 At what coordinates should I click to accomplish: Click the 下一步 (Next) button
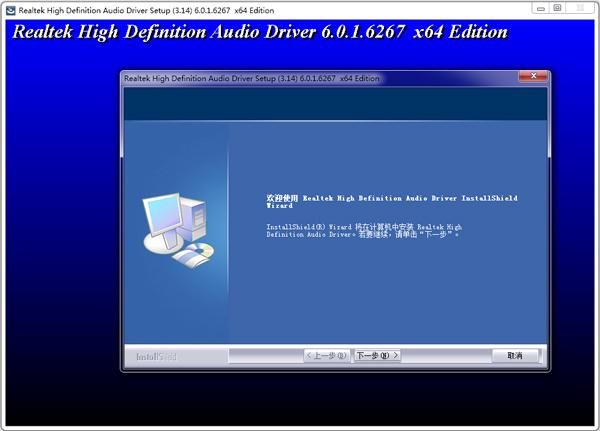[377, 356]
